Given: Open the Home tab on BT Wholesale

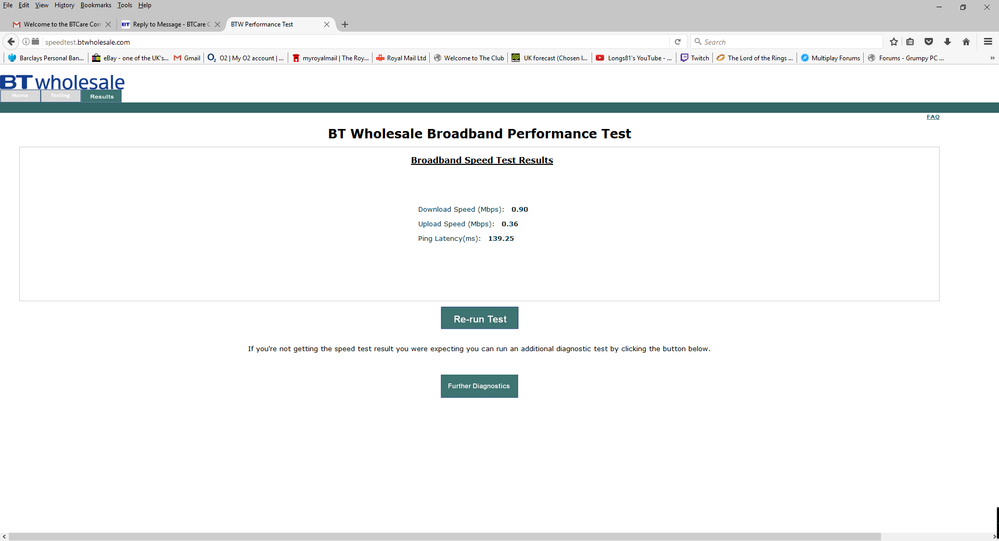Looking at the screenshot, I should tap(20, 96).
